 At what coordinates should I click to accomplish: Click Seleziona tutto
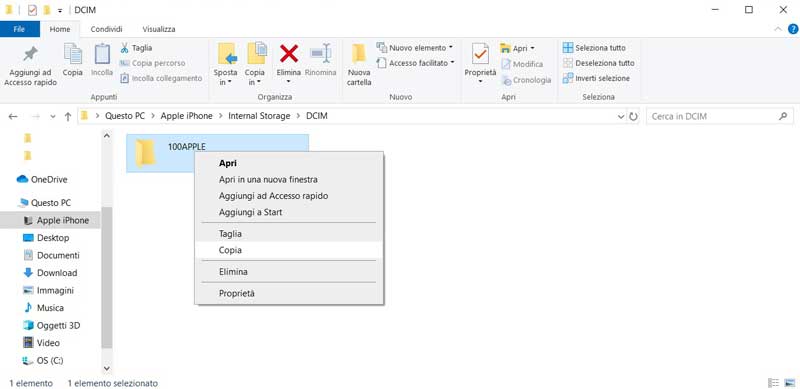pos(594,48)
